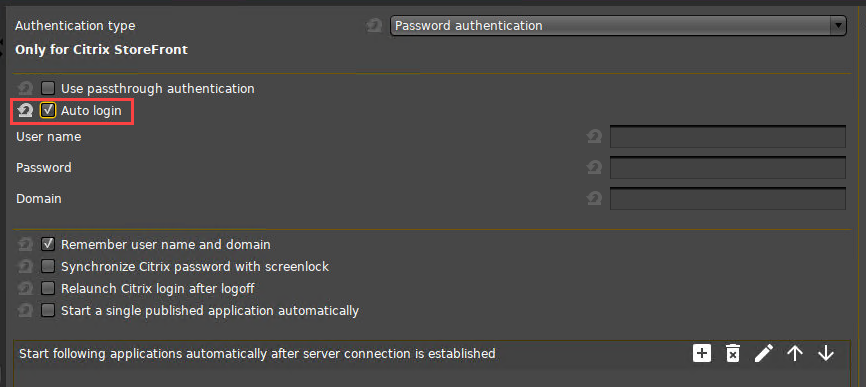Check Relaunch Citrix login after logoff

(48, 288)
